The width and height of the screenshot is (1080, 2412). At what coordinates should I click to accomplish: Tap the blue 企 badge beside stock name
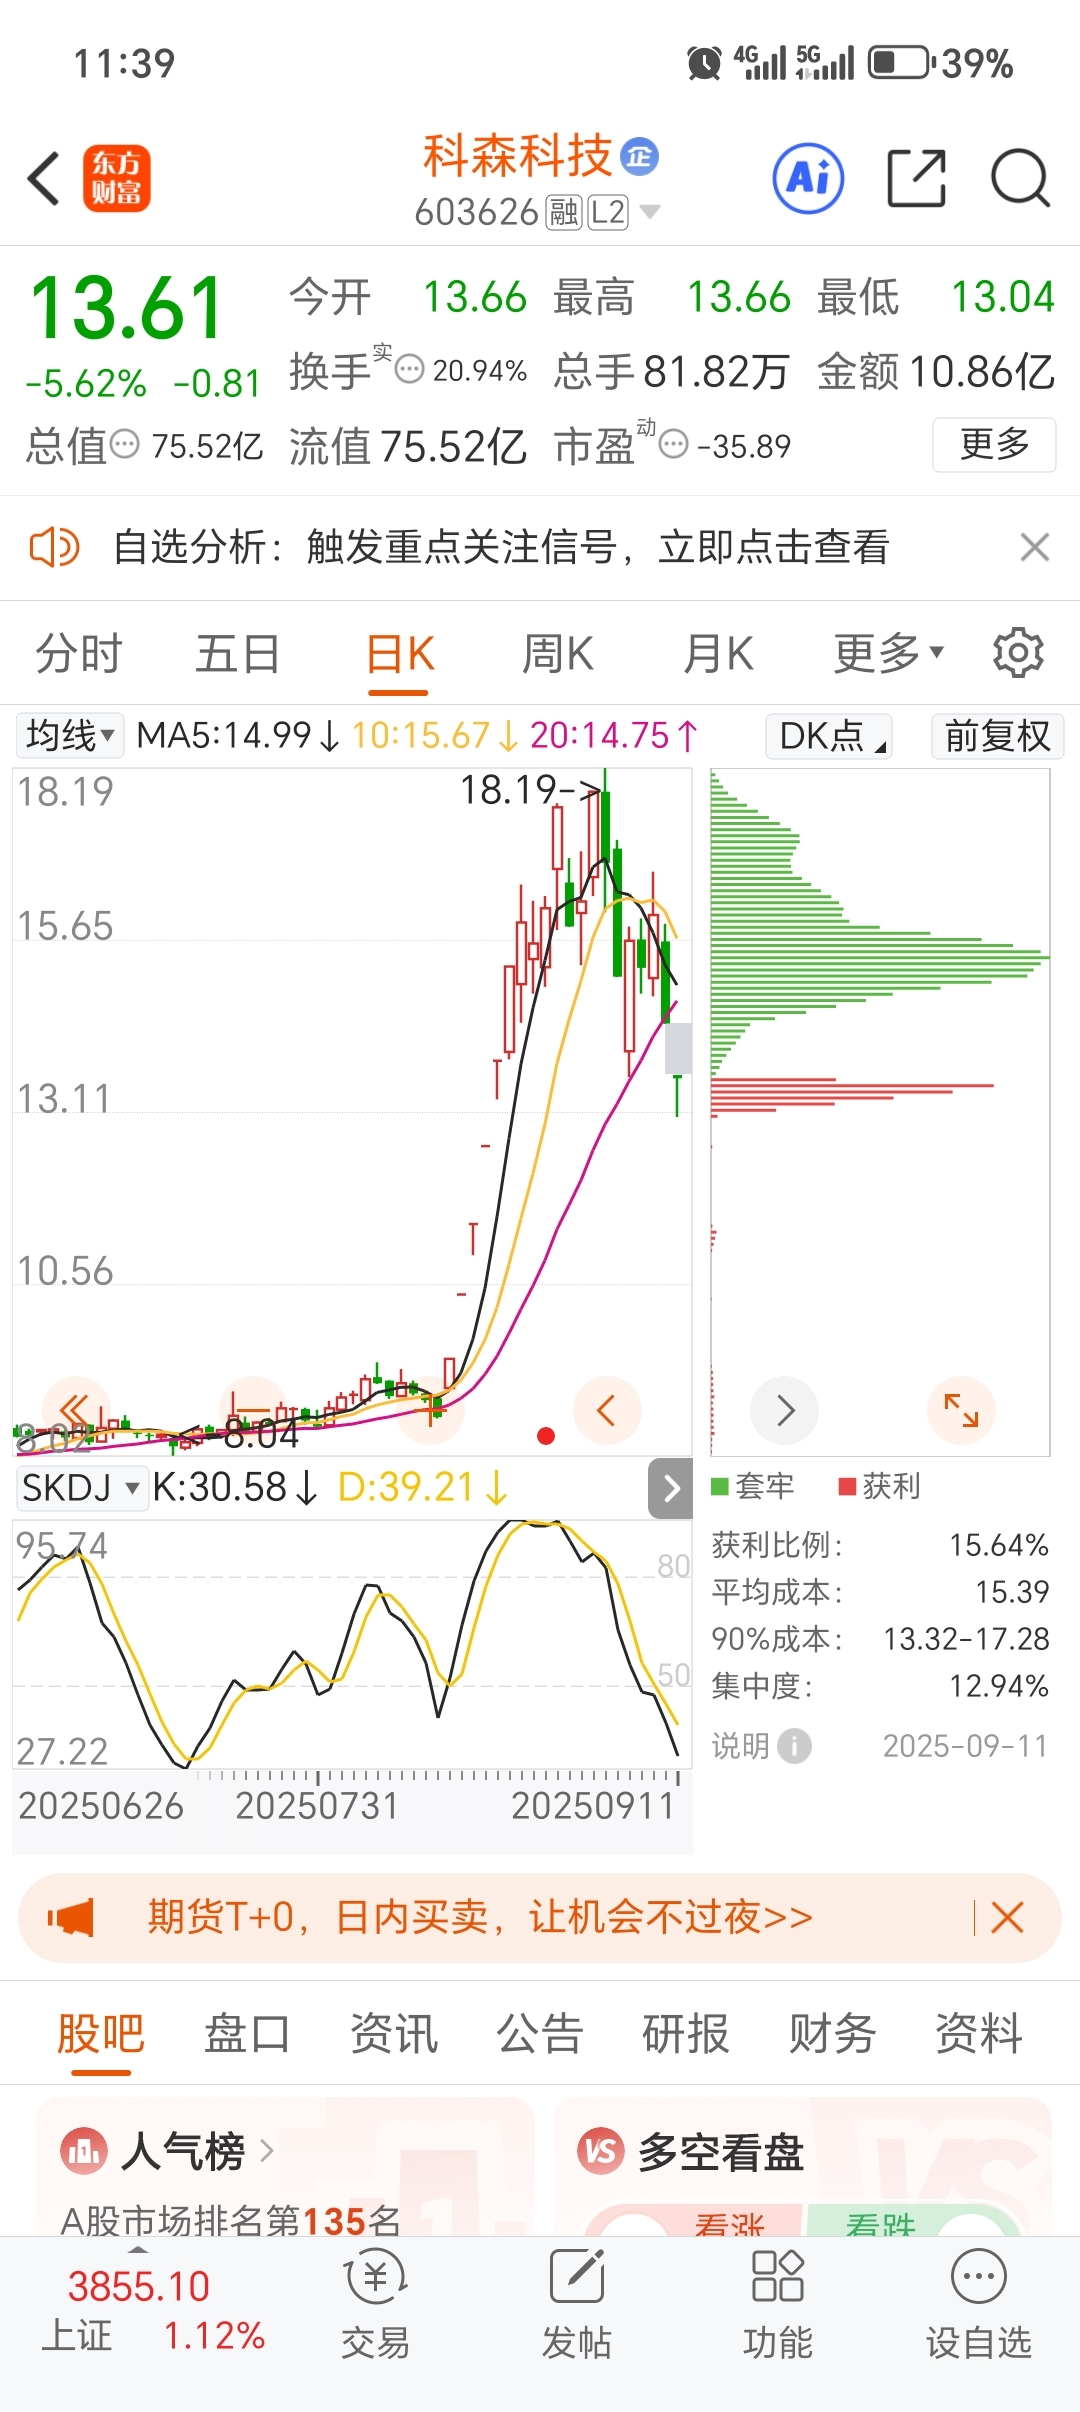(x=639, y=156)
